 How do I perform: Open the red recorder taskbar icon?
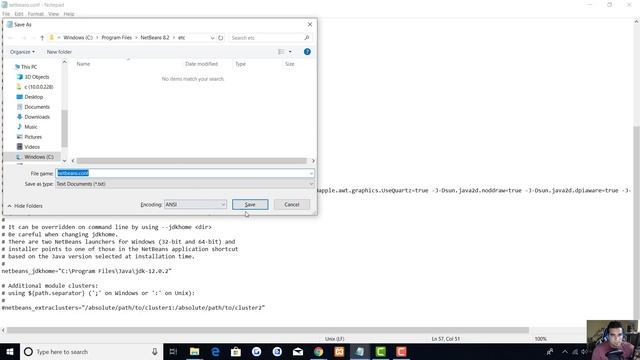(x=401, y=351)
